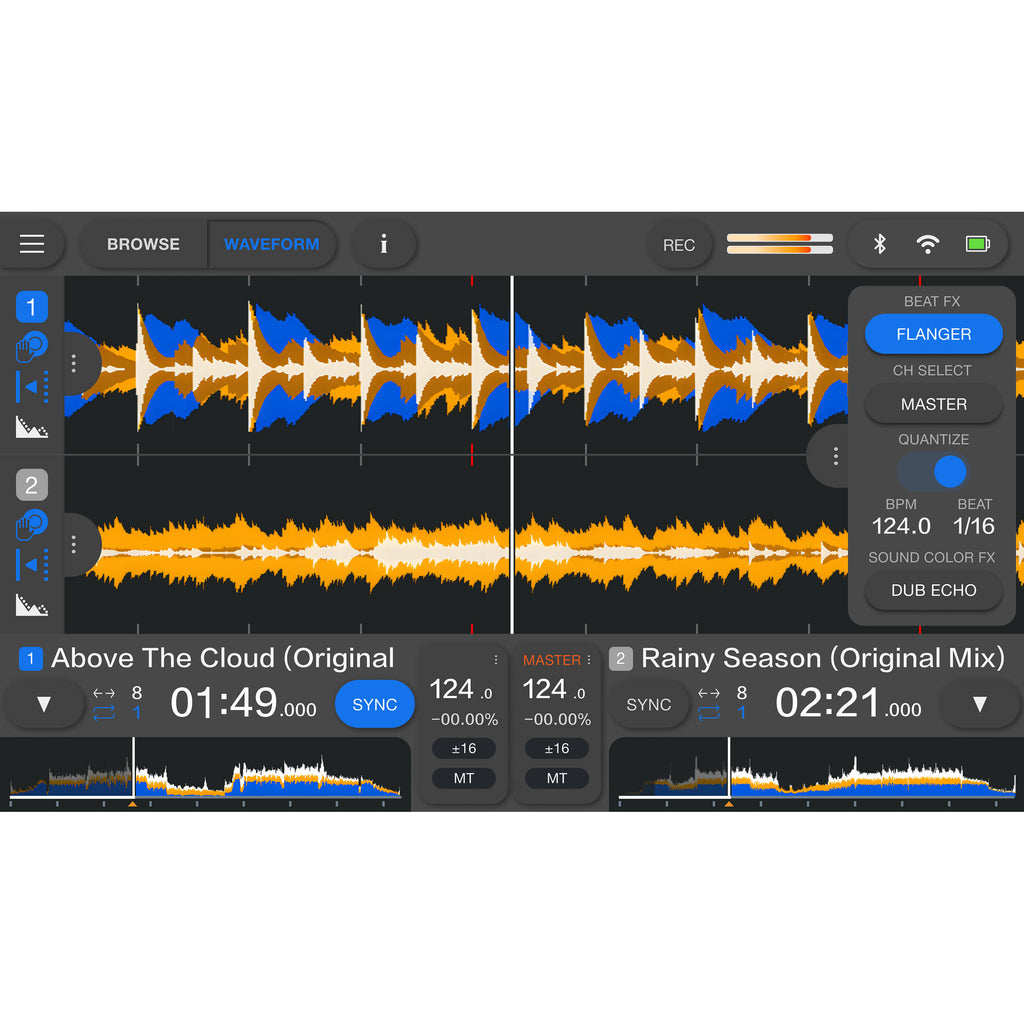Click the Bluetooth status icon
Viewport: 1024px width, 1024px height.
[x=880, y=244]
